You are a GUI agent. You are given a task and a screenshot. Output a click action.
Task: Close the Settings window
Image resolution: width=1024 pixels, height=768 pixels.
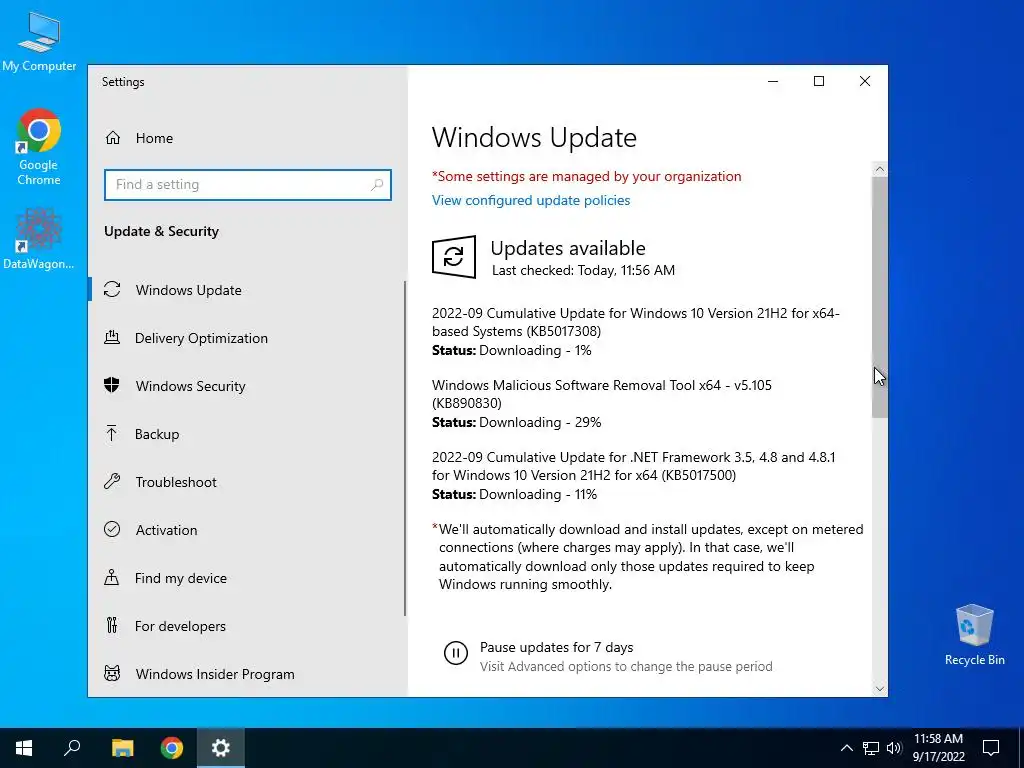click(865, 82)
